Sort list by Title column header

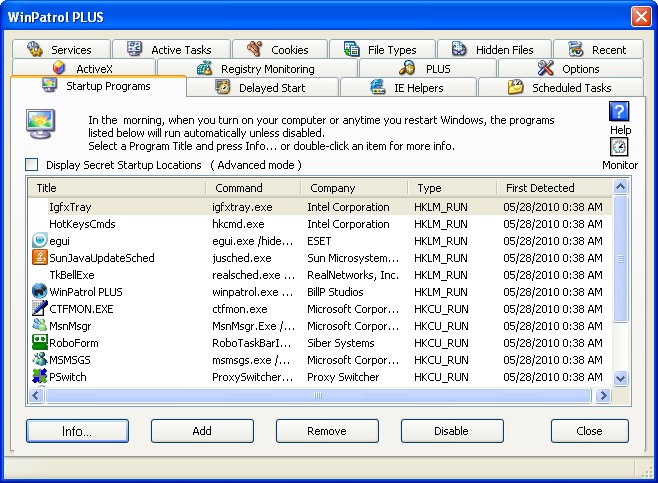(x=117, y=188)
